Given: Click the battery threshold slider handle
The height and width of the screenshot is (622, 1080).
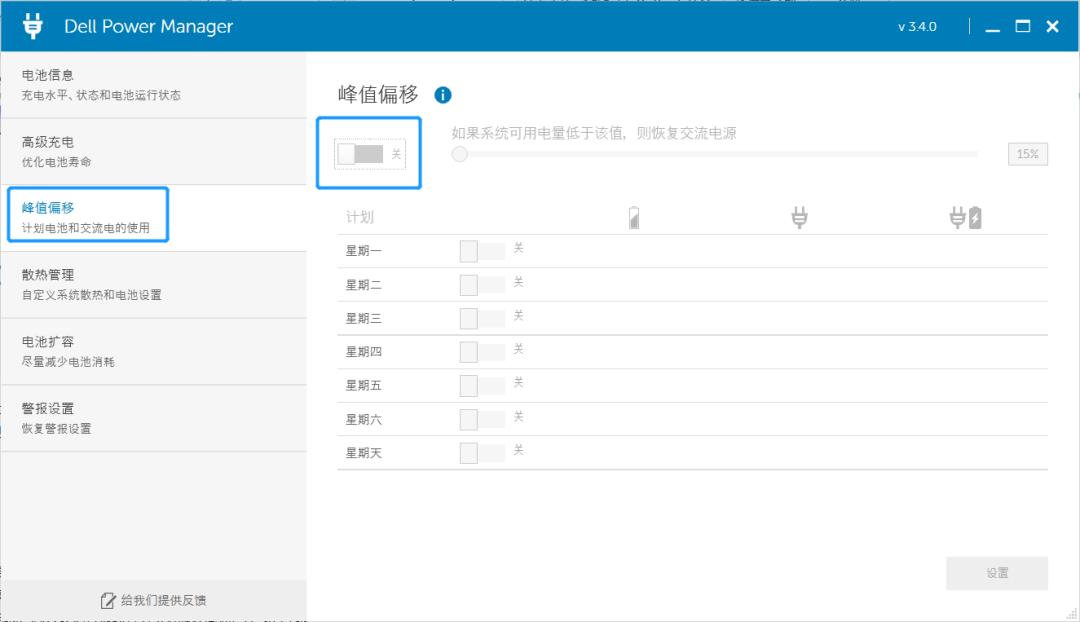Looking at the screenshot, I should coord(460,154).
